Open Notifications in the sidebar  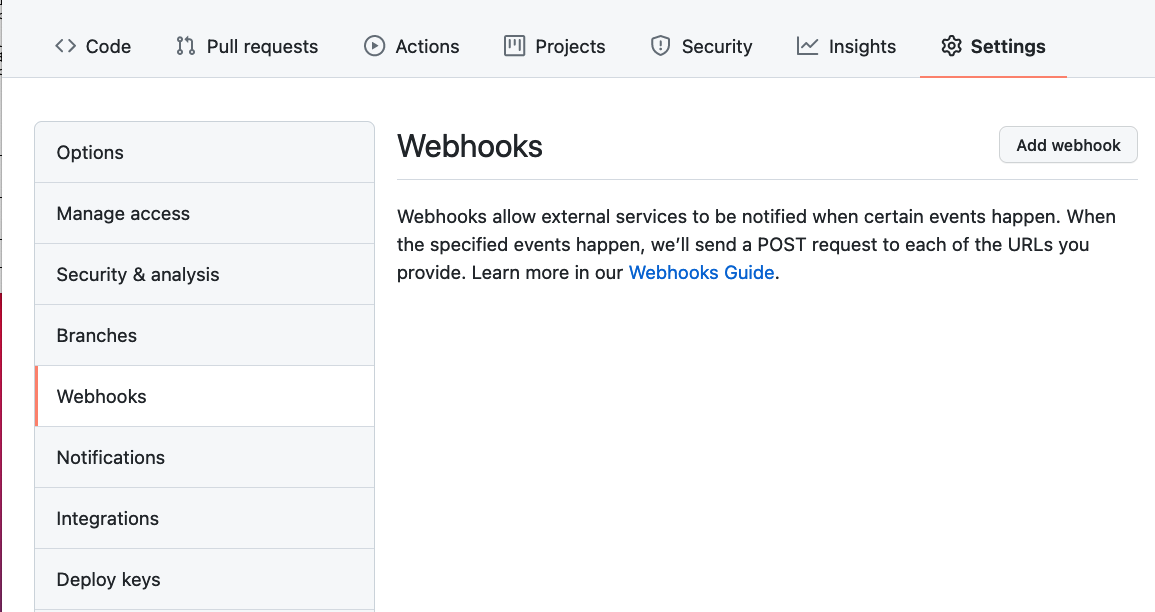click(205, 457)
